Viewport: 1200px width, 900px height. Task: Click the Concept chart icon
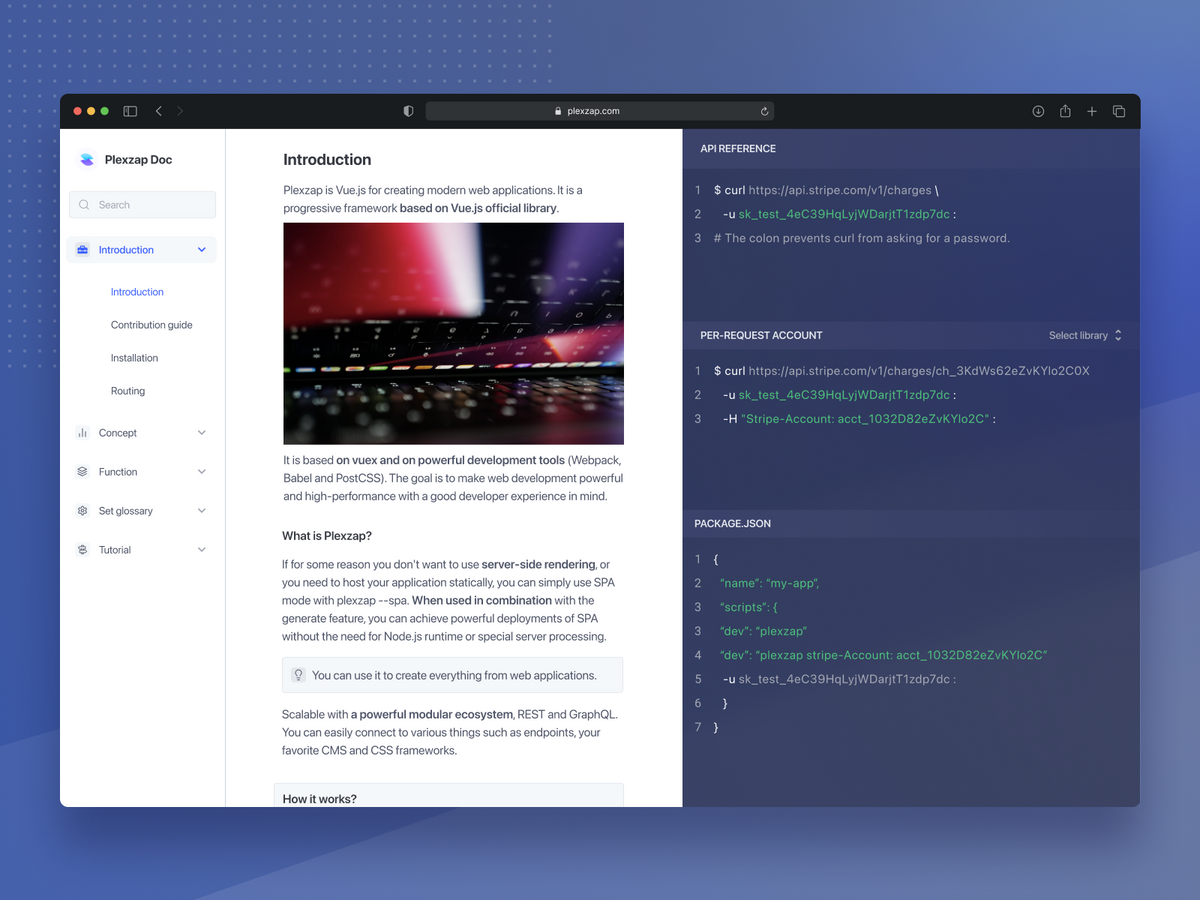[x=82, y=433]
